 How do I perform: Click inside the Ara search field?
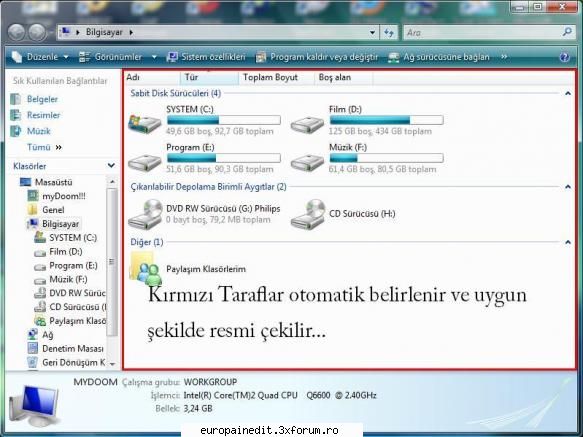coord(483,32)
